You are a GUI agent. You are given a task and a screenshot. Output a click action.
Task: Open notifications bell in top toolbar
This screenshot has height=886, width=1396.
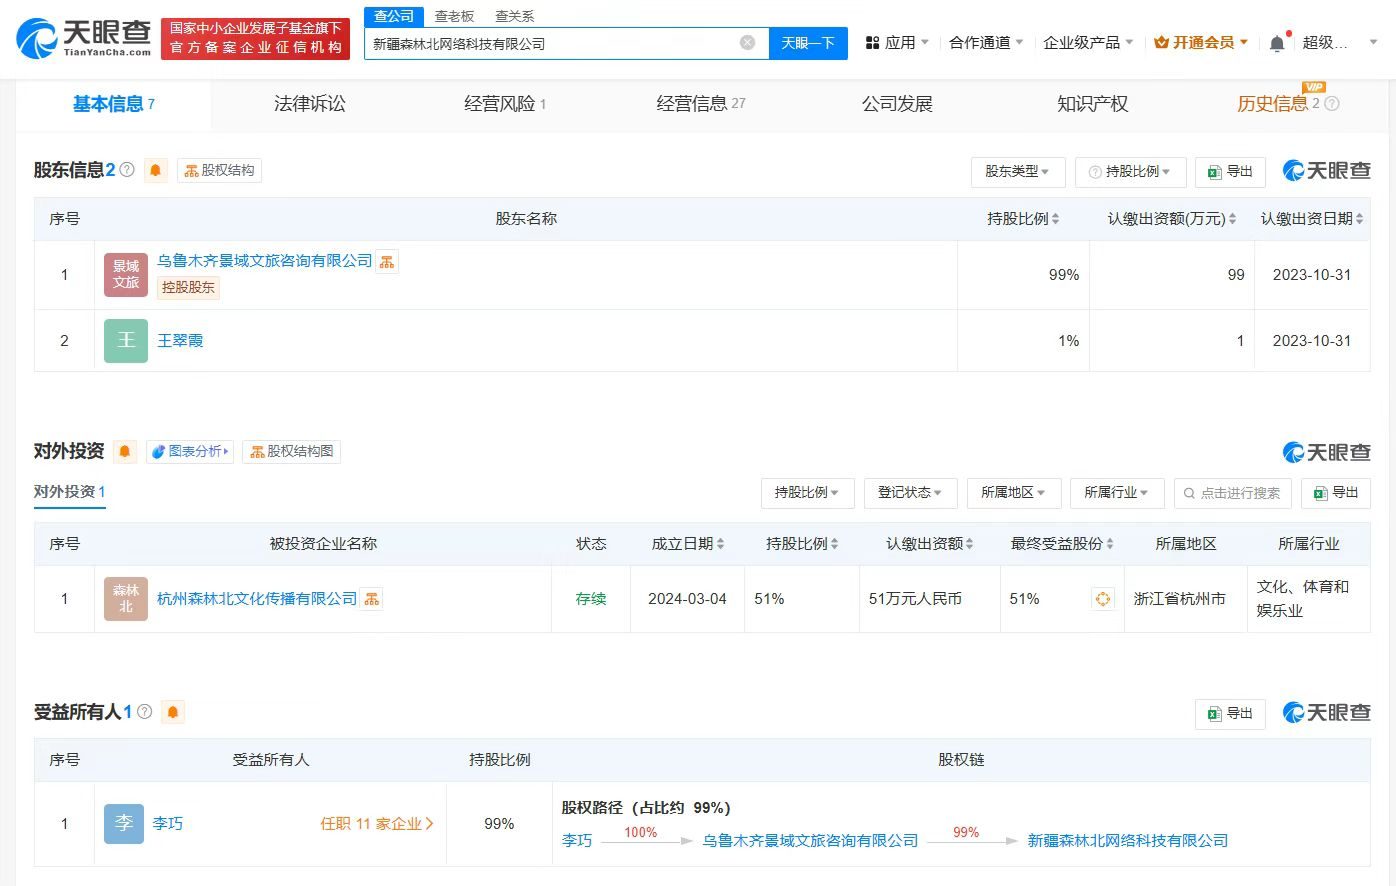click(x=1277, y=42)
